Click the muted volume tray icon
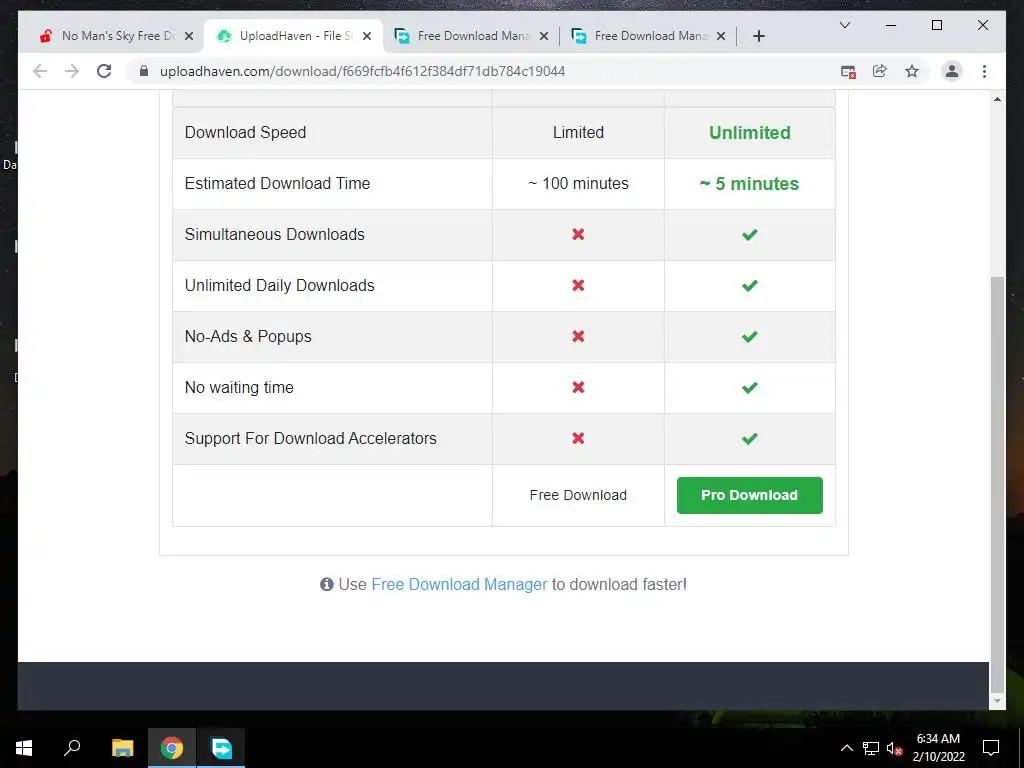Viewport: 1024px width, 768px height. (895, 748)
